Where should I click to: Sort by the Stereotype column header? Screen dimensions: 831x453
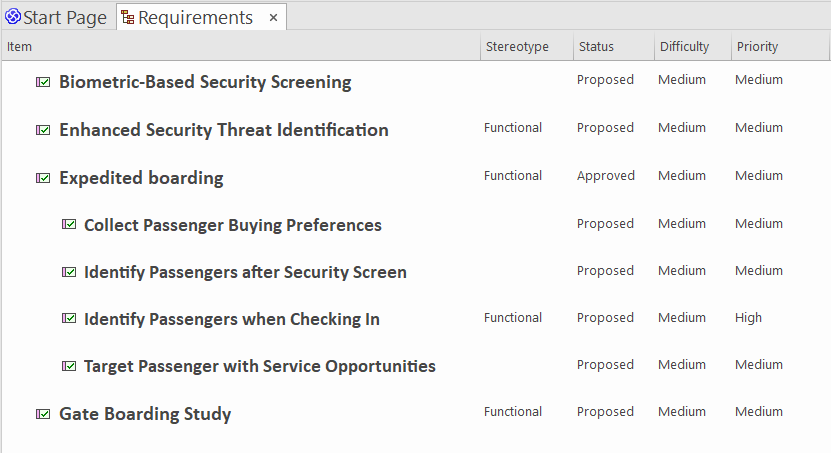[527, 47]
